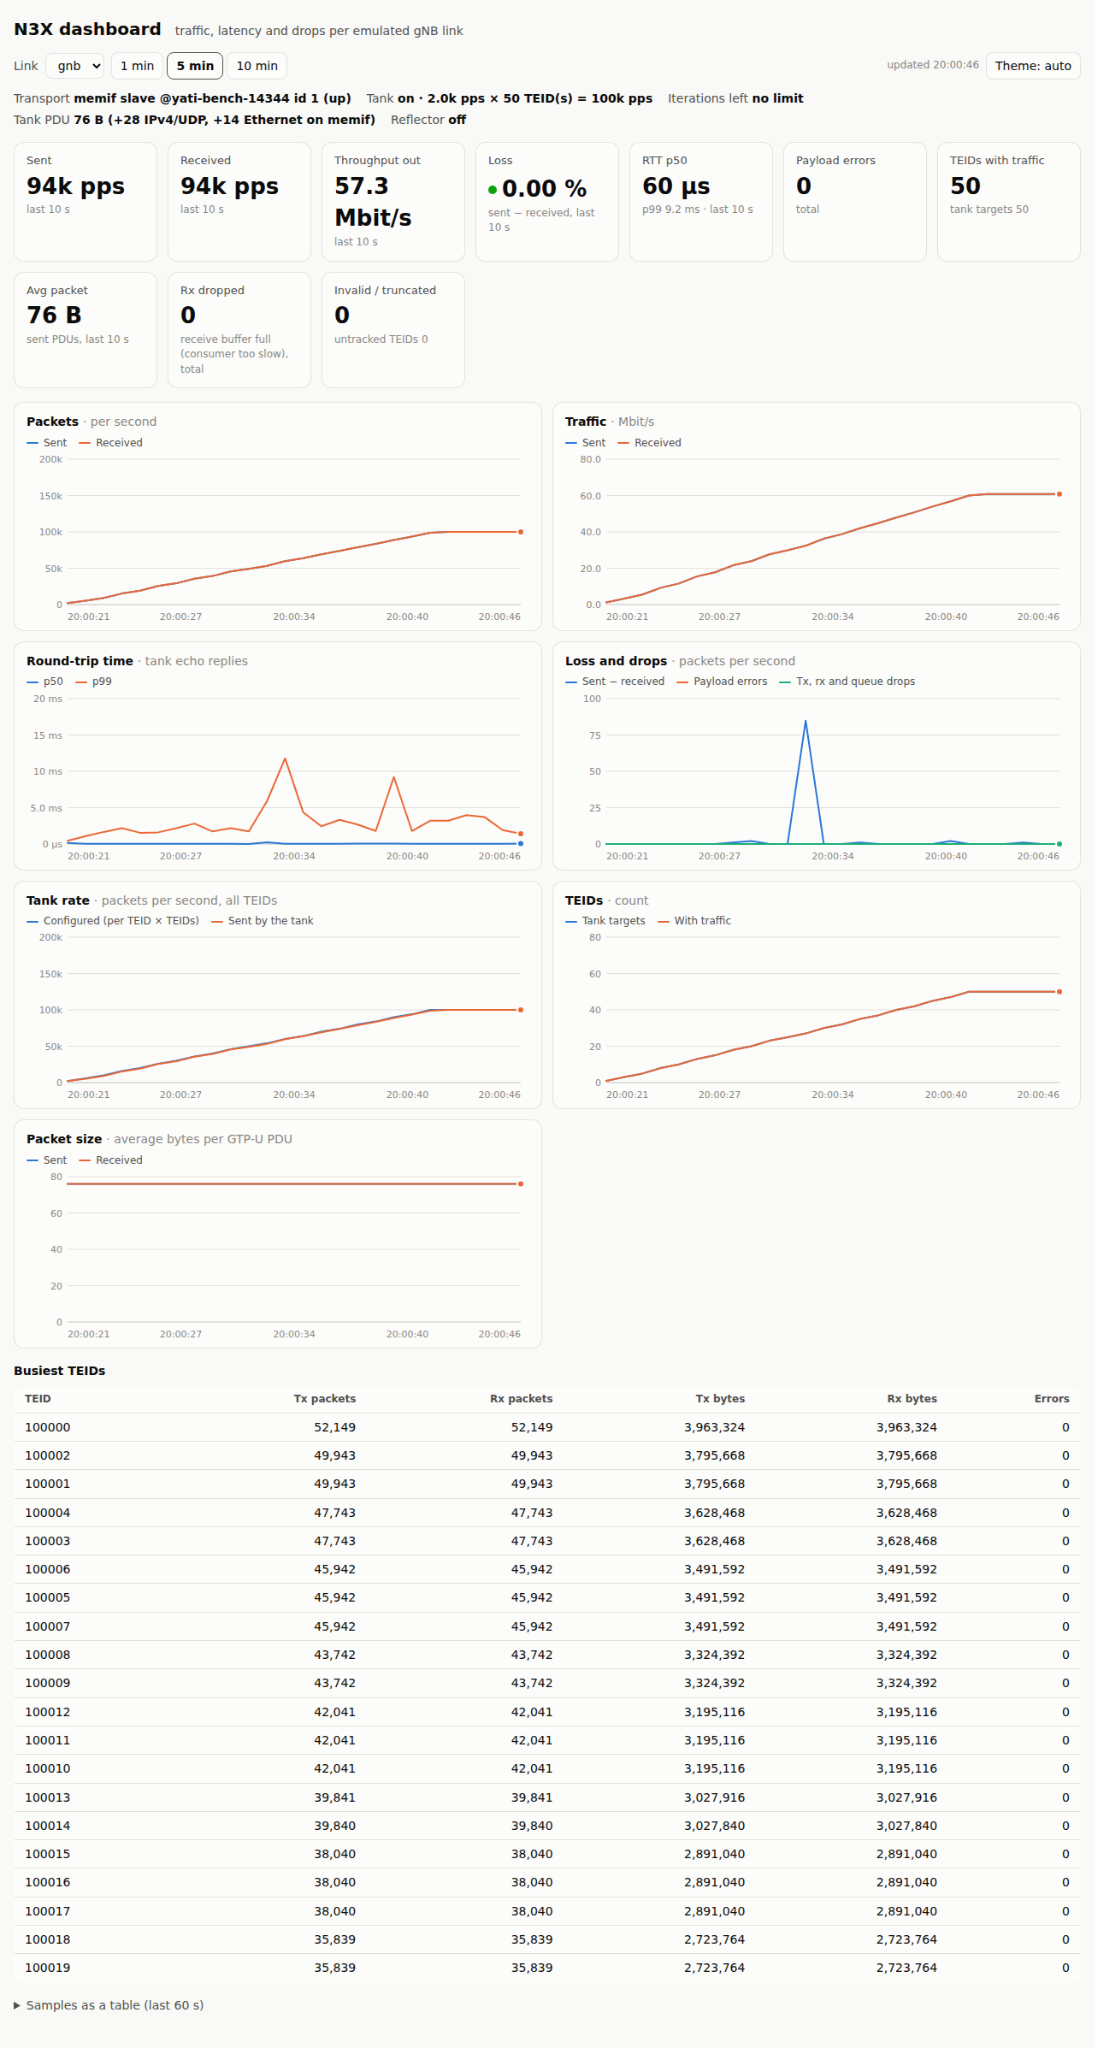Click the RTT p50 60 µs card
Screen dimensions: 1094x2048
point(701,202)
